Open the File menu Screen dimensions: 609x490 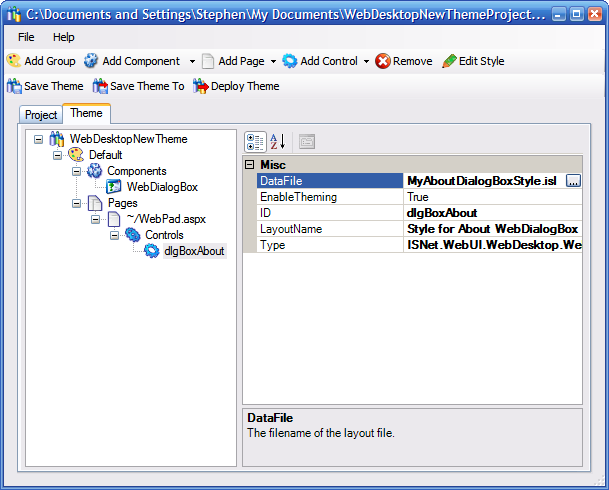[x=26, y=37]
